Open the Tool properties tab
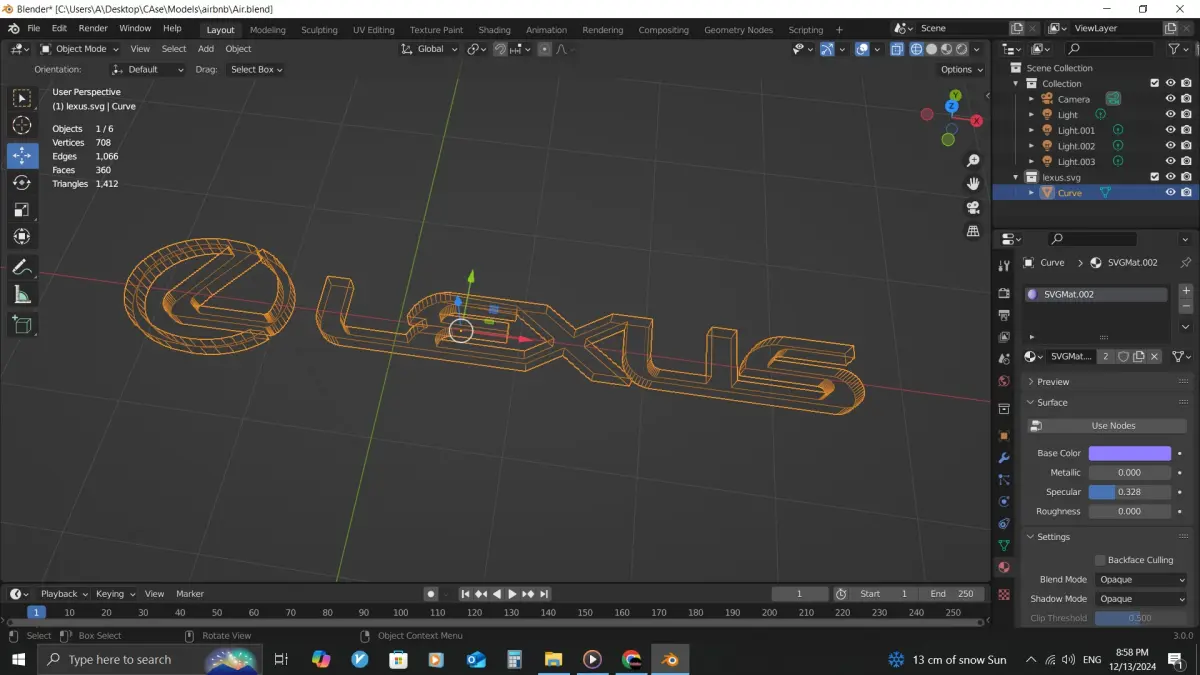Image resolution: width=1200 pixels, height=675 pixels. tap(1004, 265)
